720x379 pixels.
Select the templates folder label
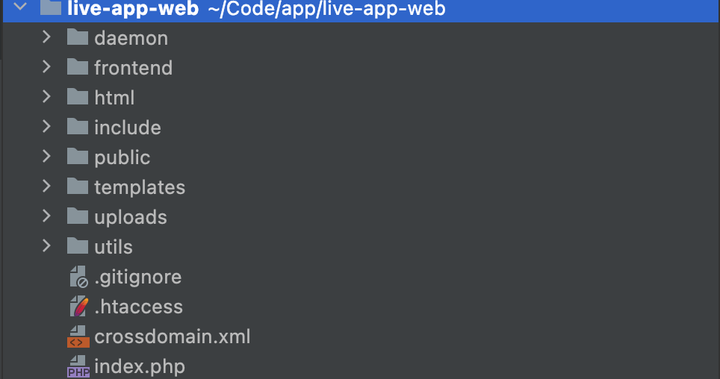[x=140, y=187]
